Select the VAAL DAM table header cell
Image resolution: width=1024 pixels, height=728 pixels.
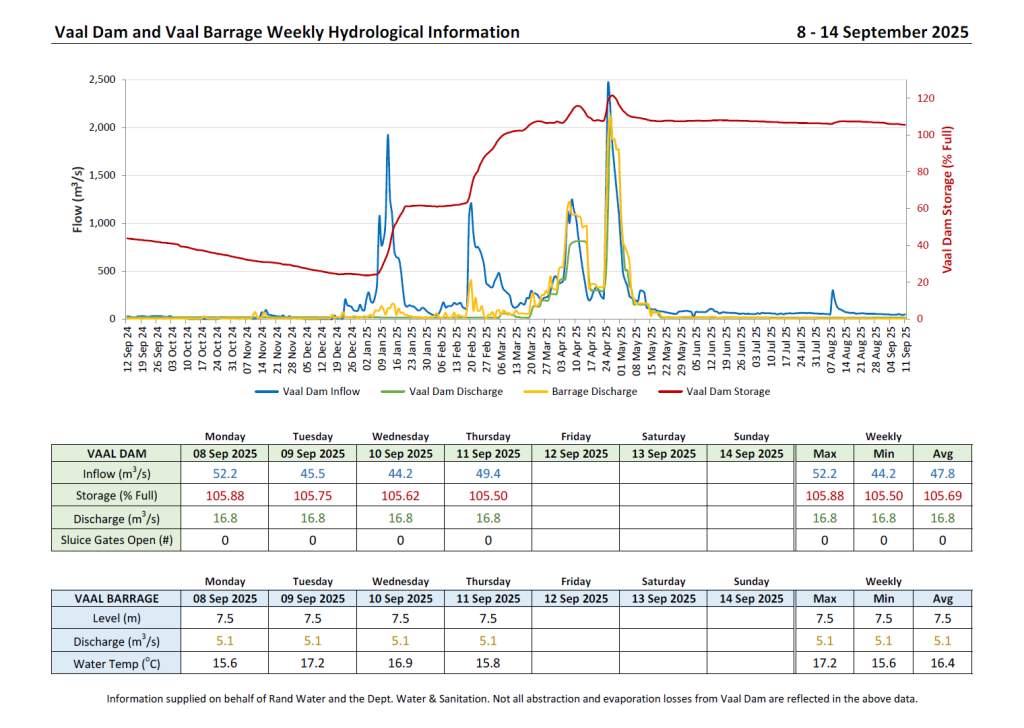[x=119, y=453]
